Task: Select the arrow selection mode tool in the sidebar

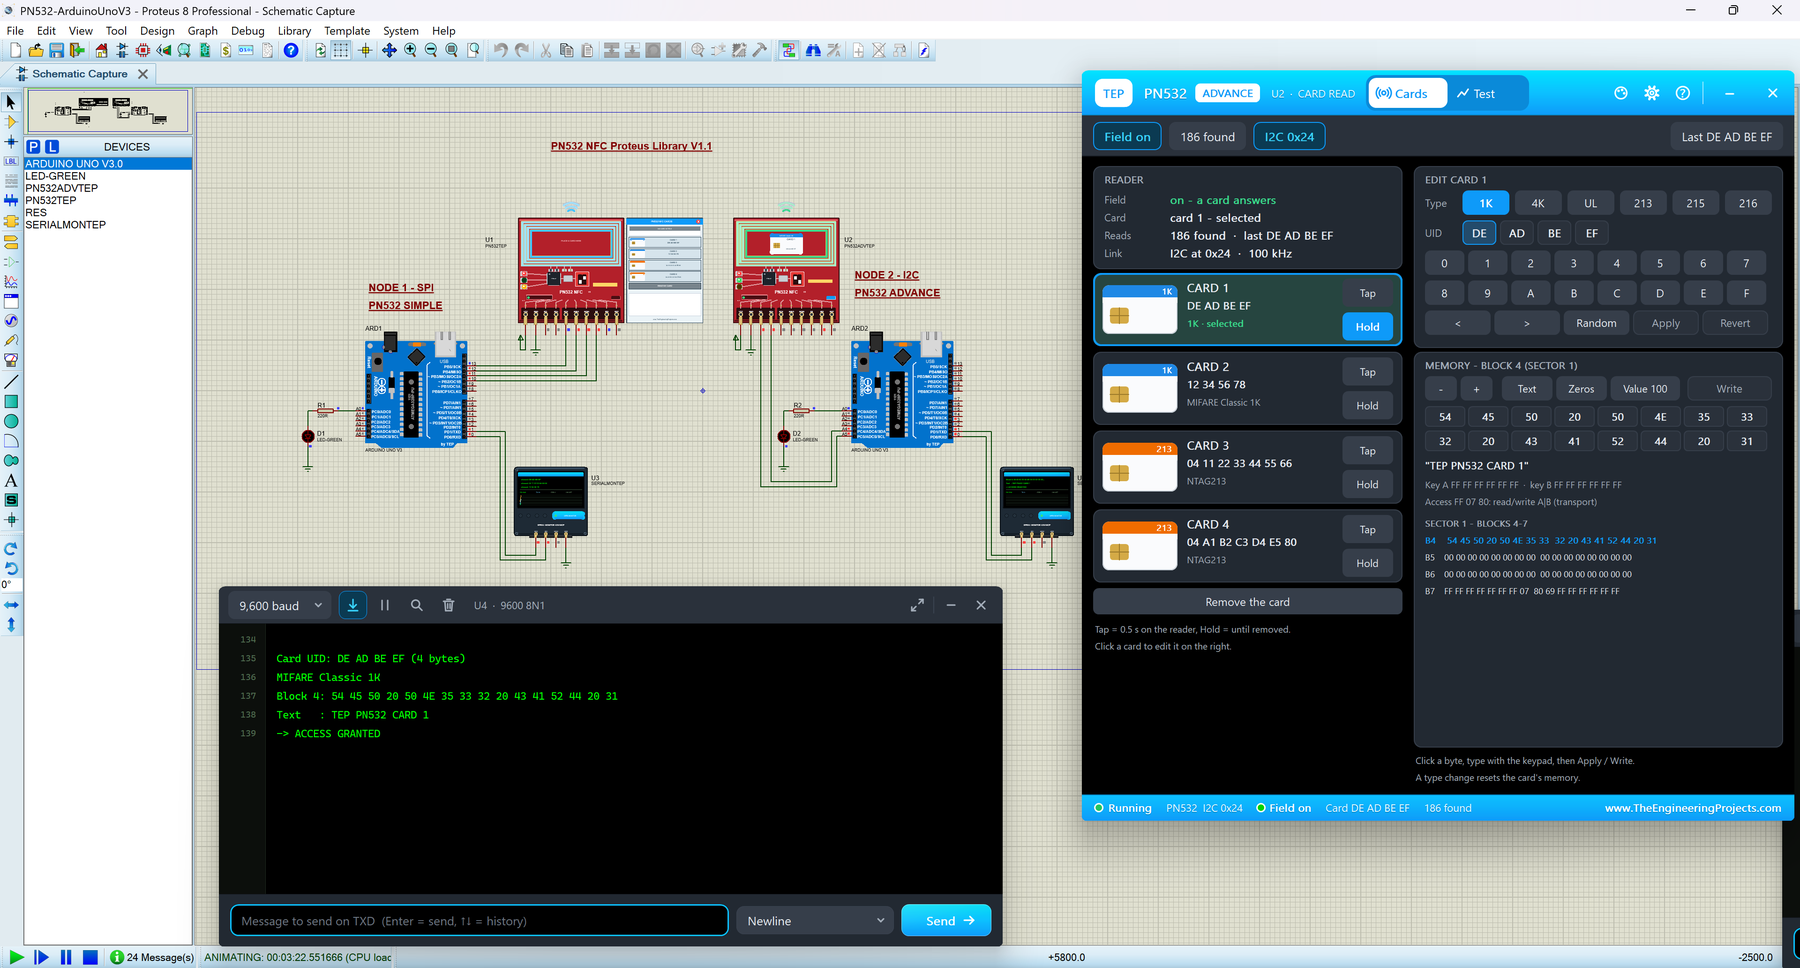Action: pos(11,102)
